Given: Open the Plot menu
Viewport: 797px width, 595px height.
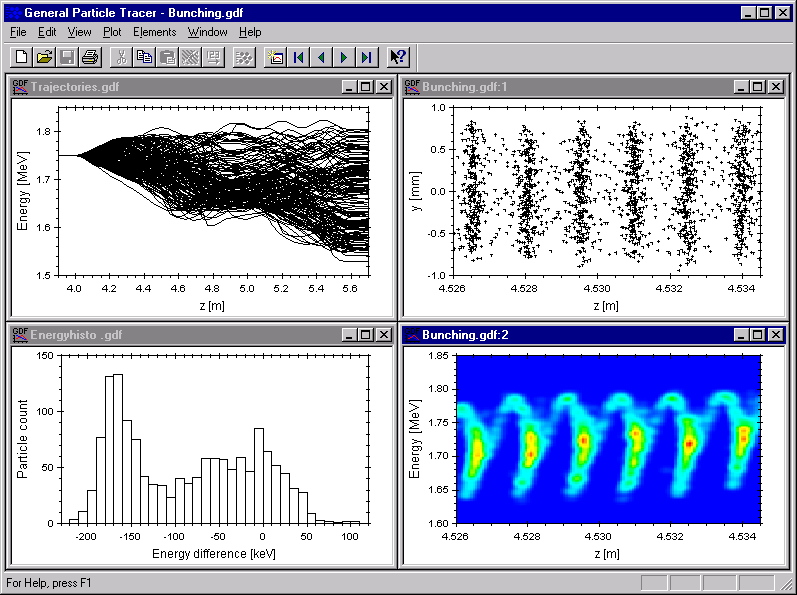Looking at the screenshot, I should 112,32.
